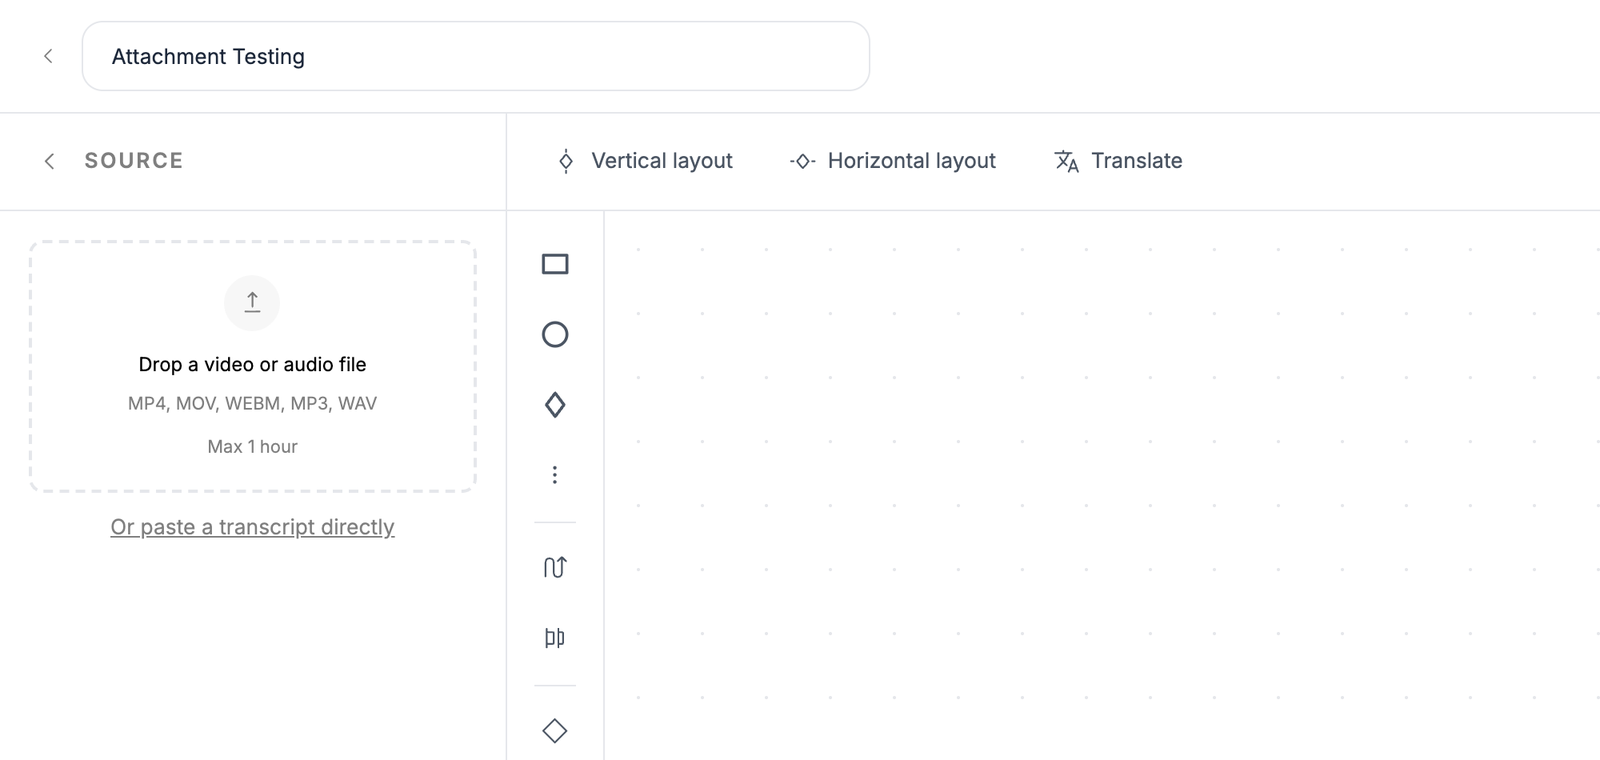Apply Vertical layout
Image resolution: width=1600 pixels, height=760 pixels.
645,161
